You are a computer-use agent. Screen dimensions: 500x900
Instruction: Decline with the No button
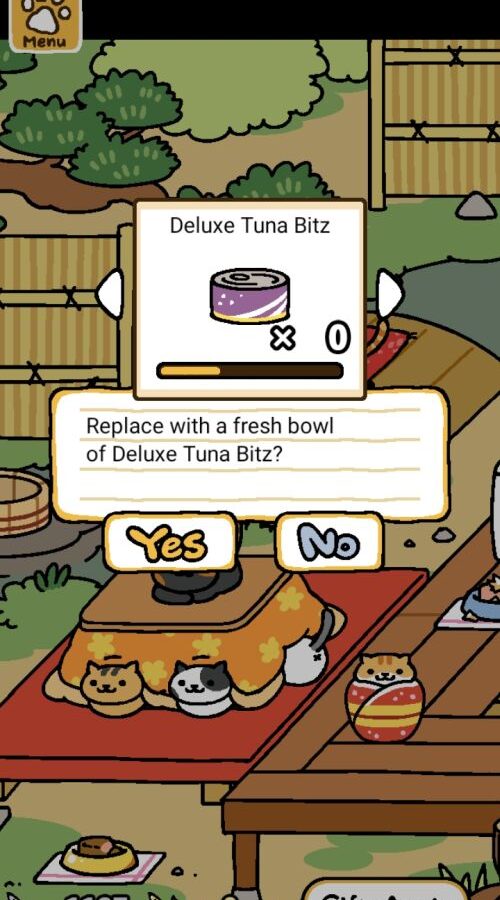pos(329,542)
